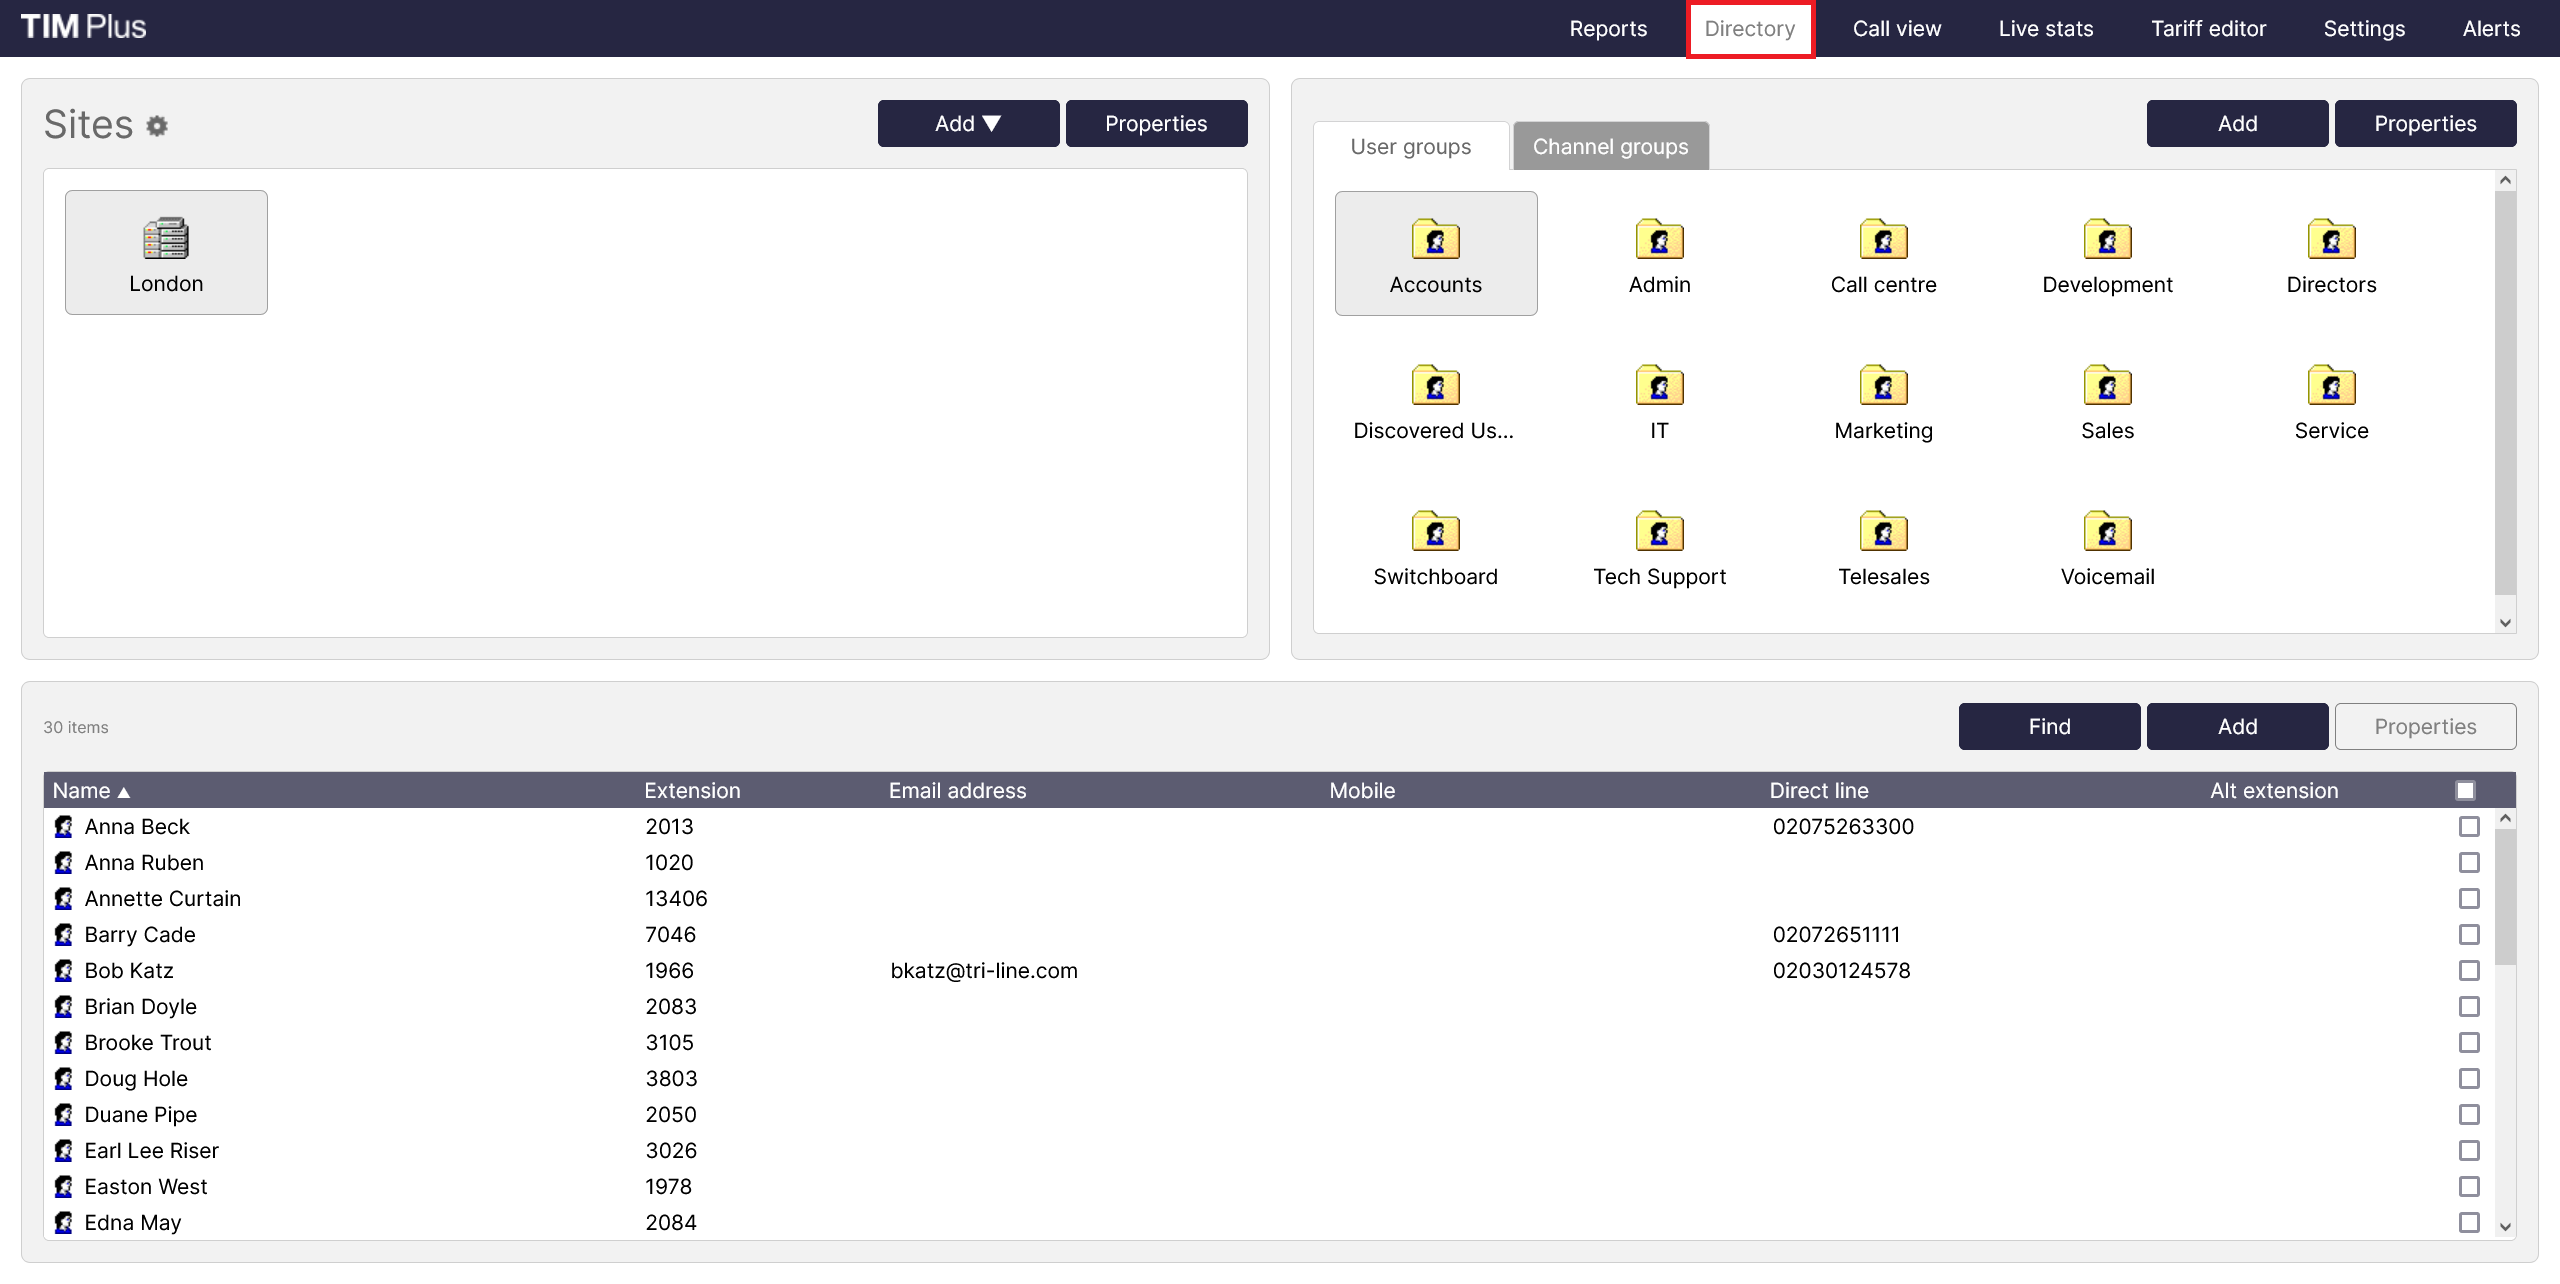2560x1284 pixels.
Task: Select the Directors user group
Action: 2331,254
